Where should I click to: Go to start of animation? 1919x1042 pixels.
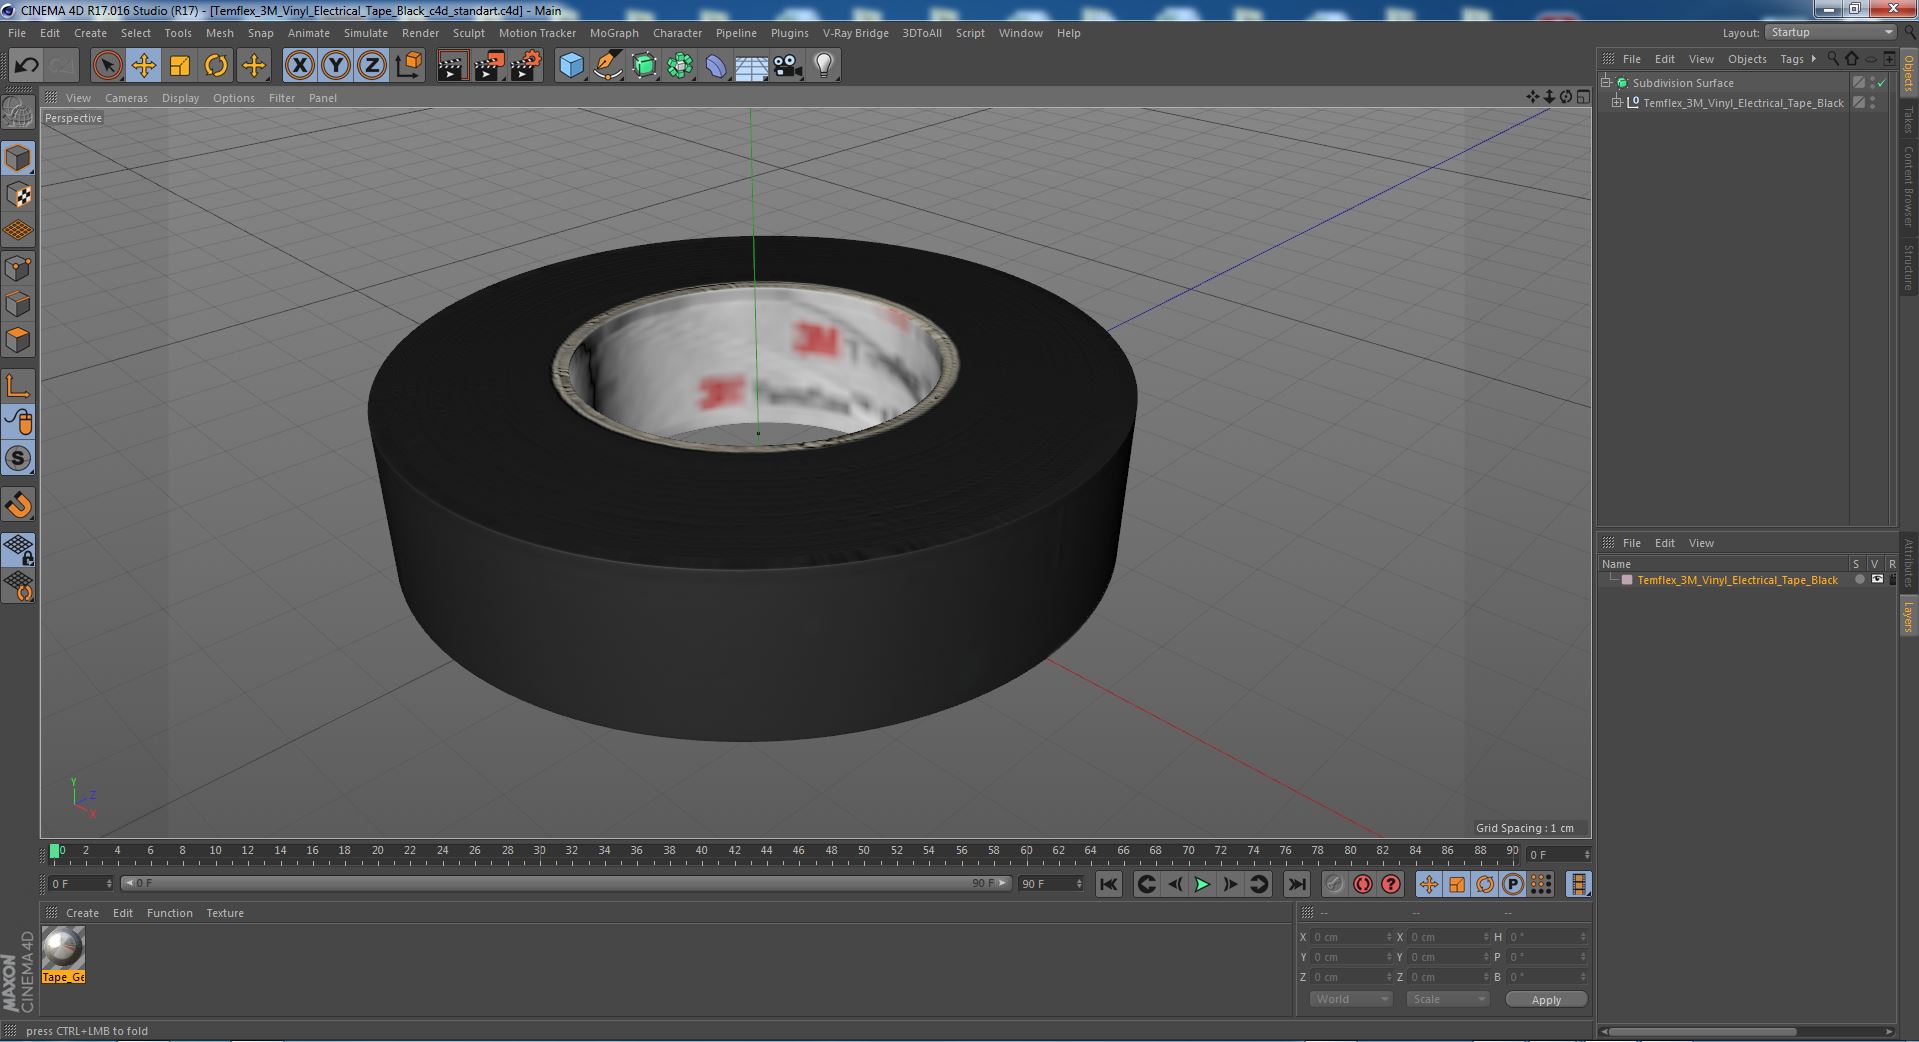[1108, 884]
